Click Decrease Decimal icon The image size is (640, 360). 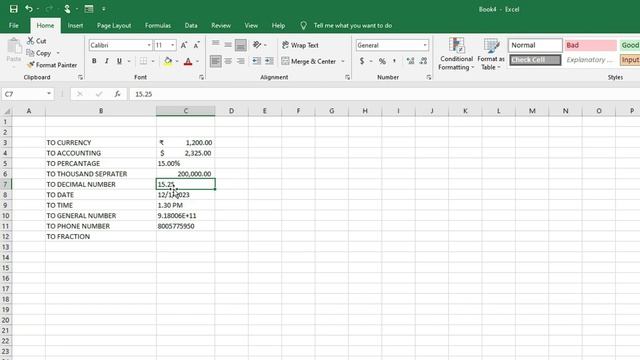pos(423,61)
